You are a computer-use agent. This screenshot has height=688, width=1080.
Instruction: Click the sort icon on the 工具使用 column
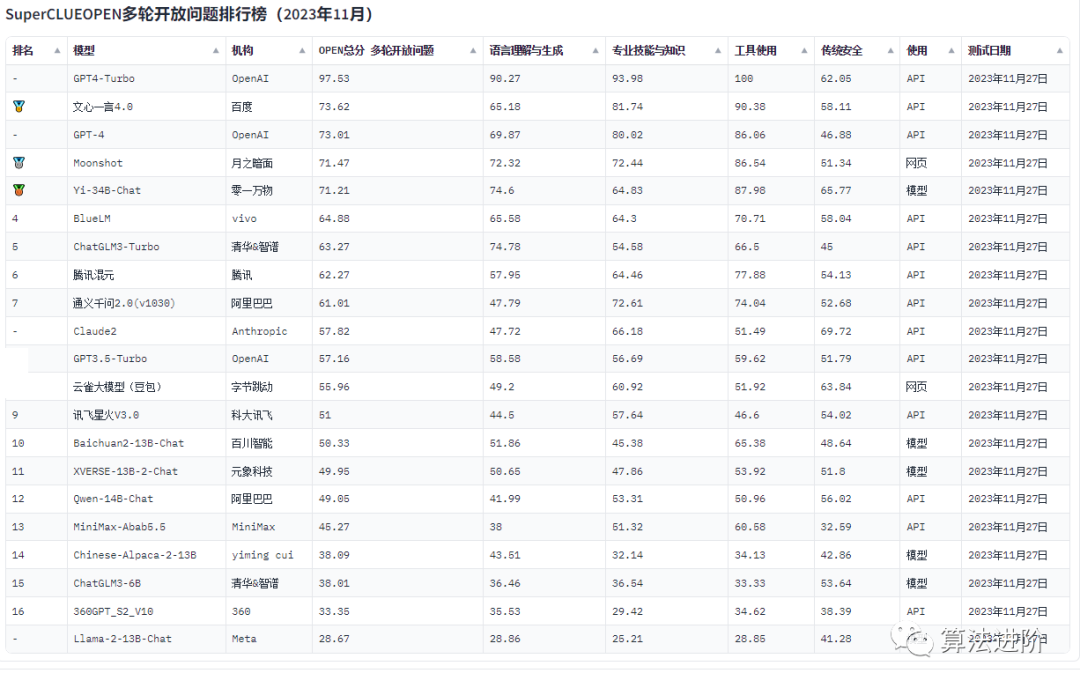[802, 50]
